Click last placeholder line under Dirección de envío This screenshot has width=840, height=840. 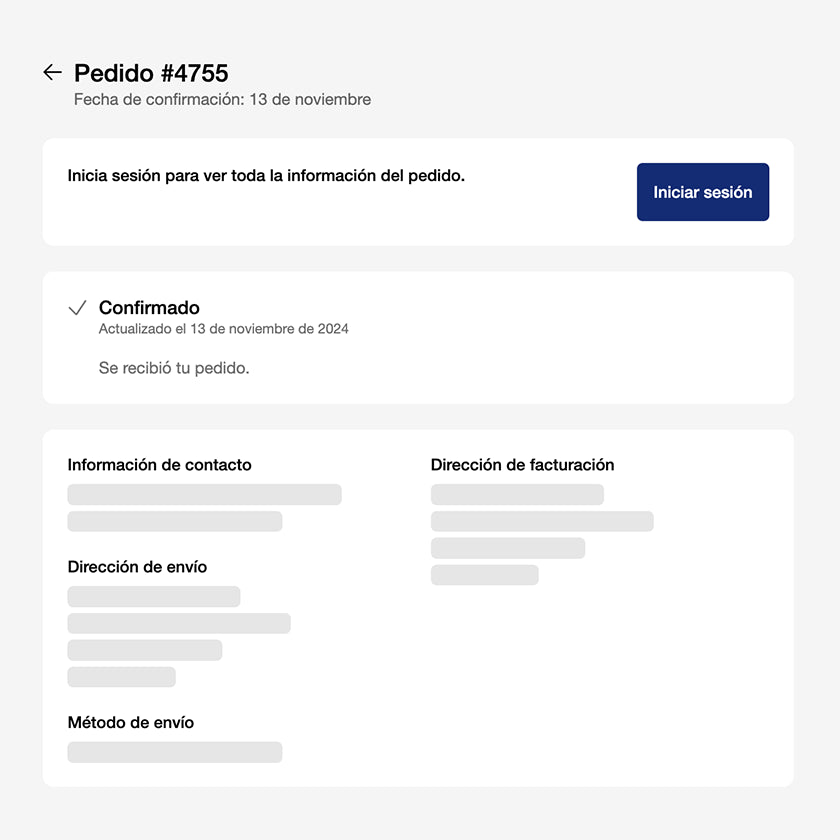point(121,677)
